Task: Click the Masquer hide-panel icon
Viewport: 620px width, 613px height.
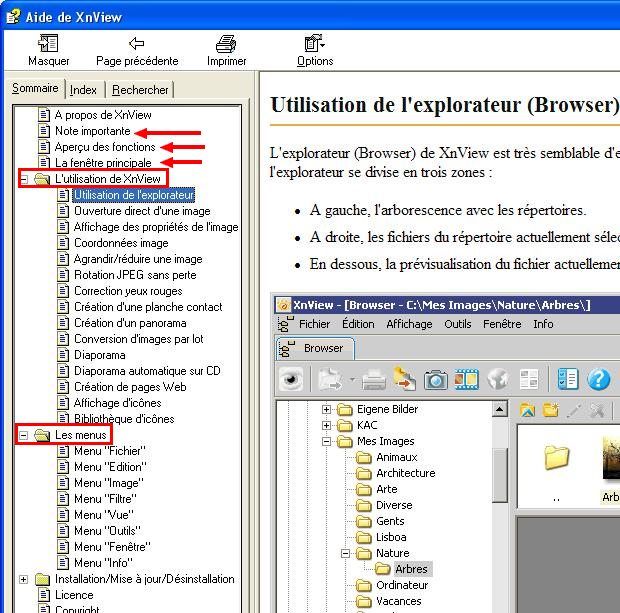Action: click(48, 44)
